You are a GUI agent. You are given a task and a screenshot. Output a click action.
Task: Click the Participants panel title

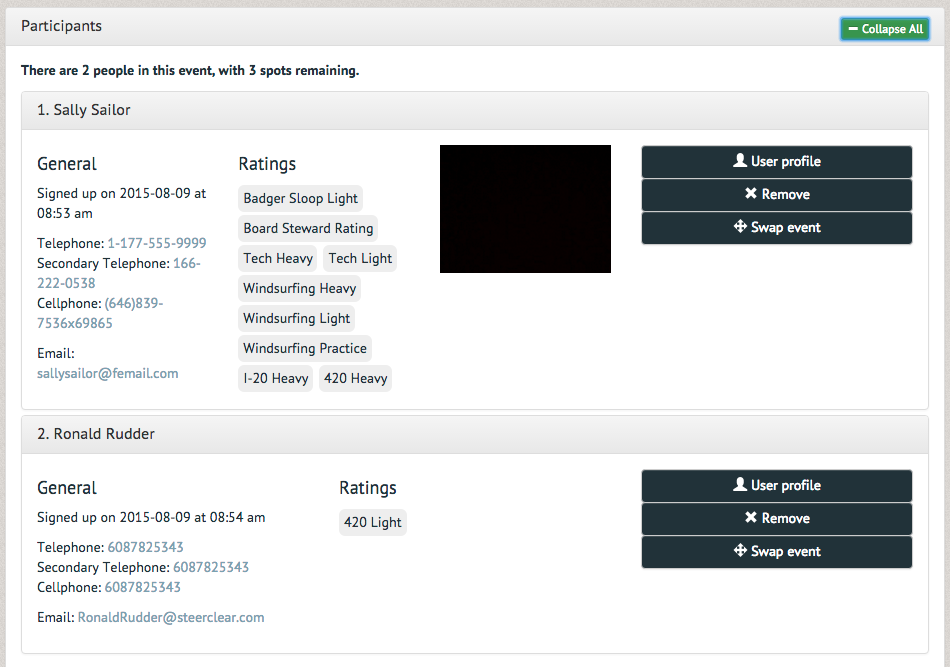(x=61, y=26)
